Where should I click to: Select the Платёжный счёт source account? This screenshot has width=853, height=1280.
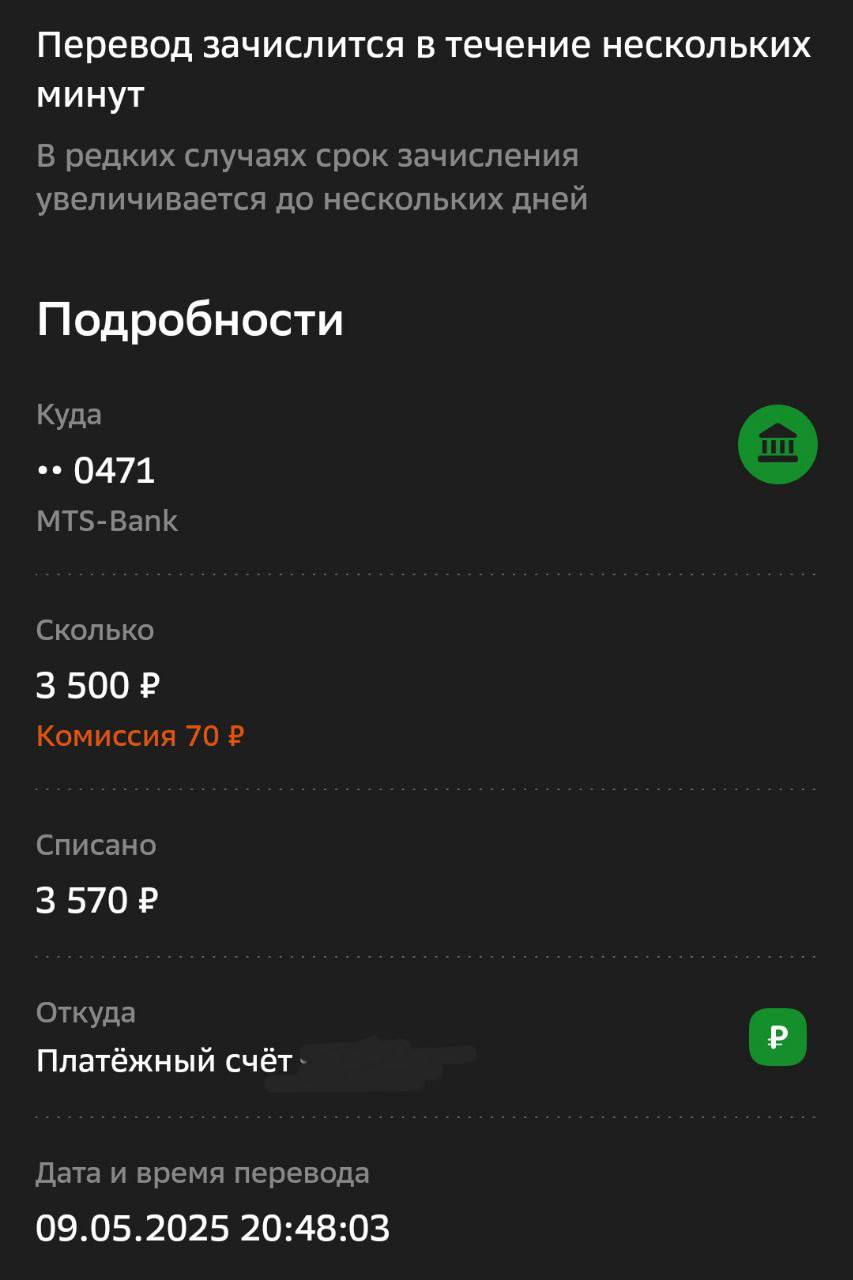[164, 1061]
